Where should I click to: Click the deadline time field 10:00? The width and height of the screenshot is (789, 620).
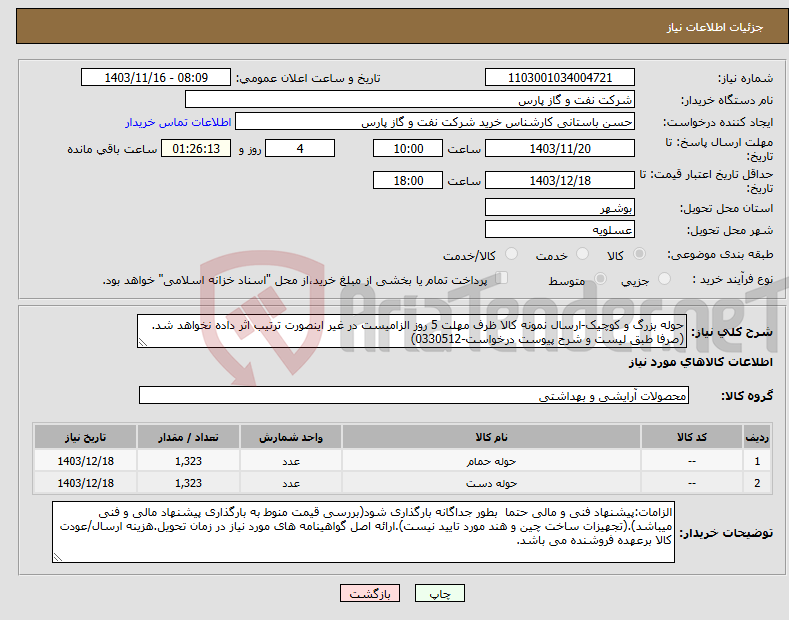408,148
